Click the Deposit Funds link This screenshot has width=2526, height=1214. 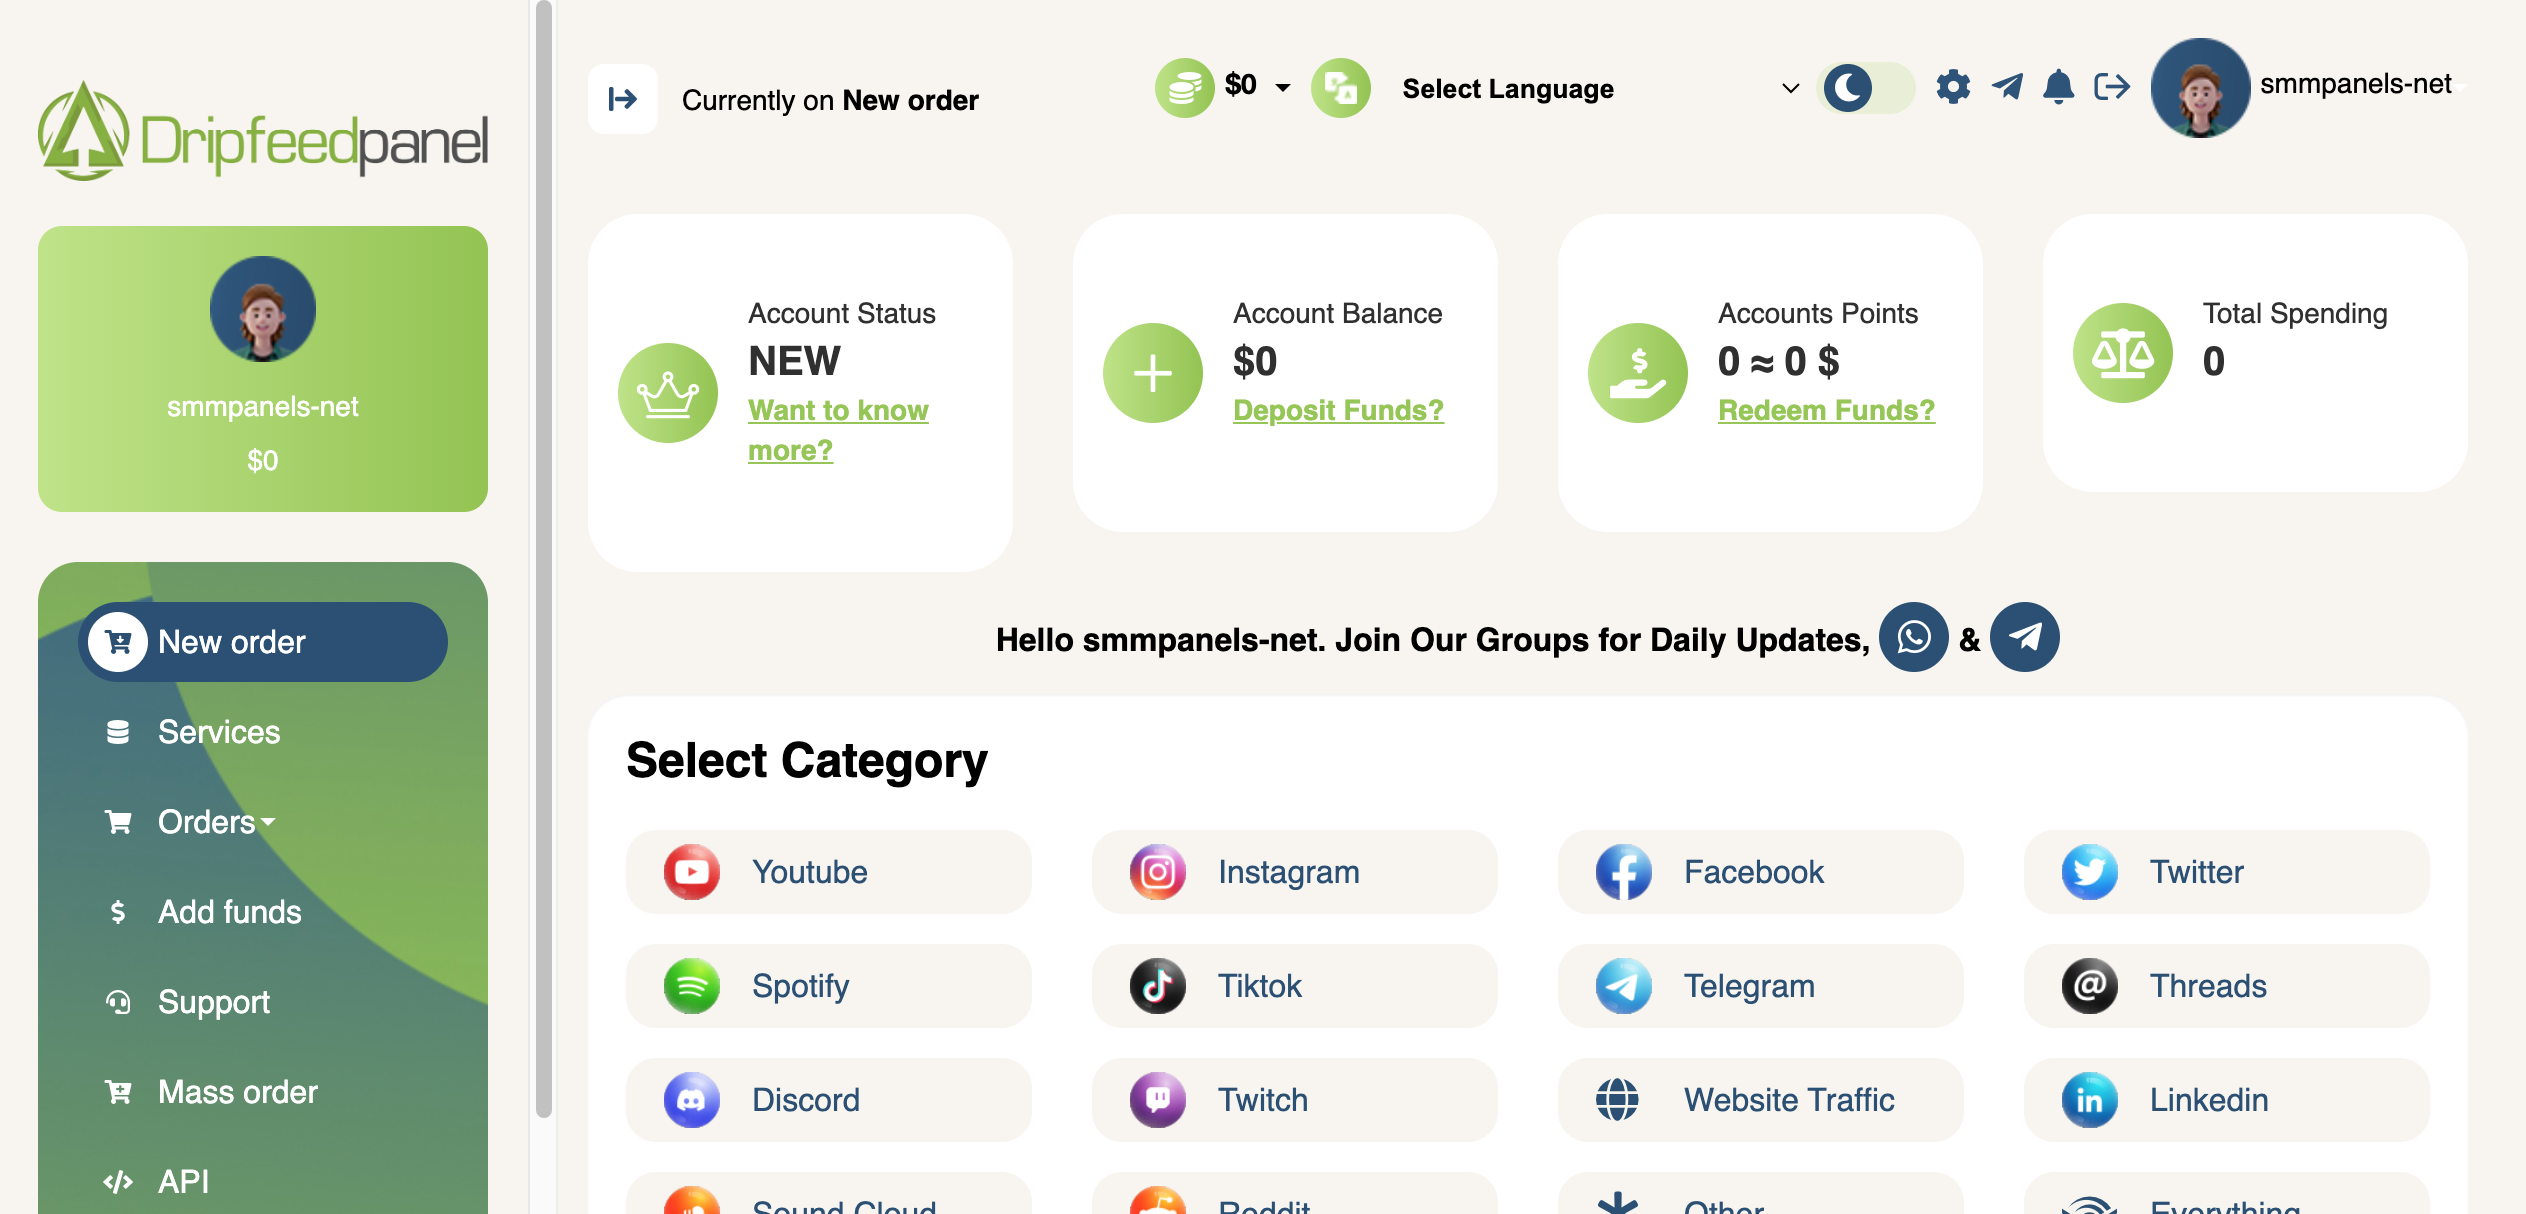(1338, 409)
